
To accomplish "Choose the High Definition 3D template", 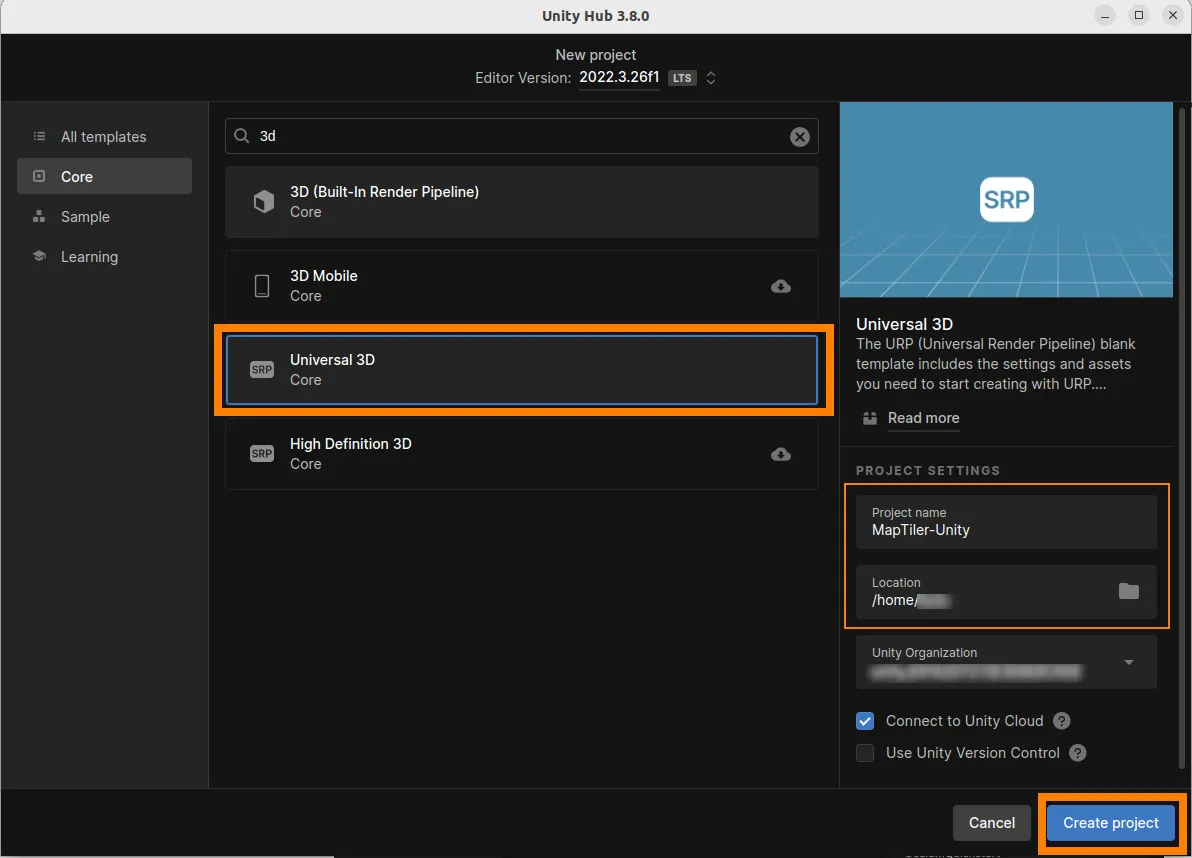I will 522,454.
